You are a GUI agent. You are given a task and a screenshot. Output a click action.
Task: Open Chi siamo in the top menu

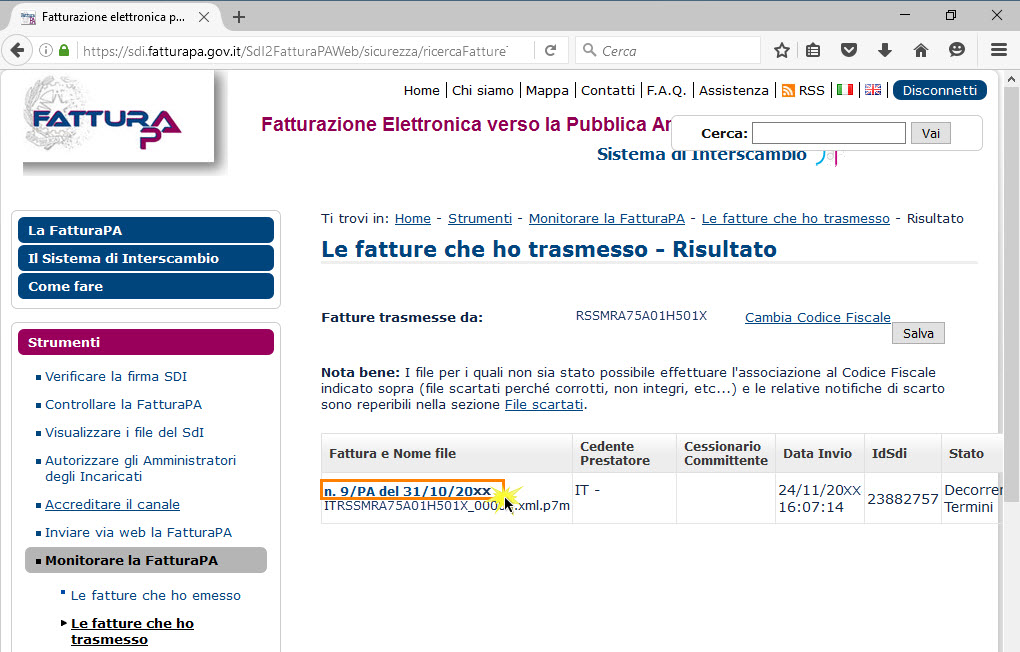pyautogui.click(x=483, y=90)
